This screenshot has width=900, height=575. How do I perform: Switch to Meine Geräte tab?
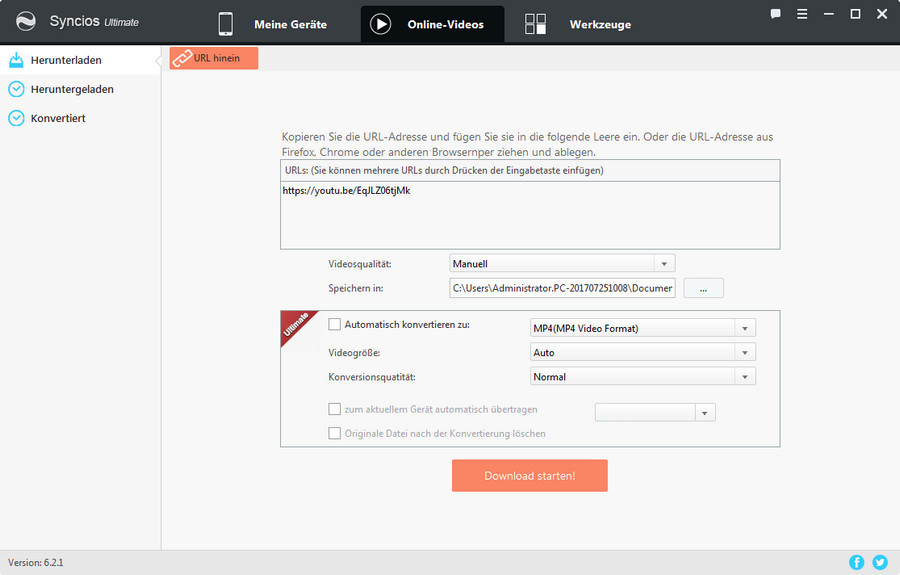coord(274,24)
